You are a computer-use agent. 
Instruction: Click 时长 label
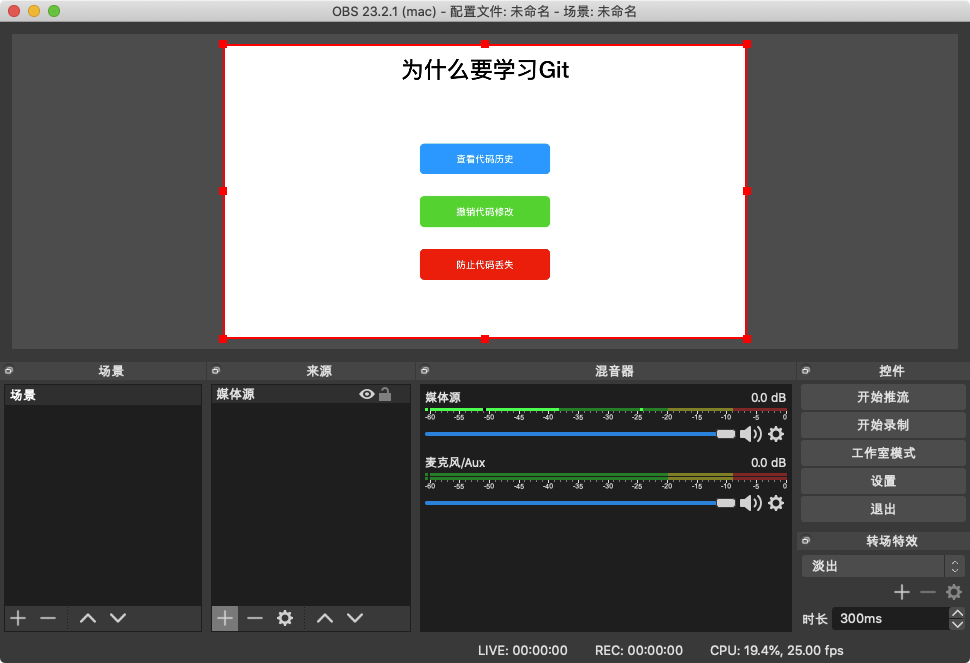click(815, 619)
